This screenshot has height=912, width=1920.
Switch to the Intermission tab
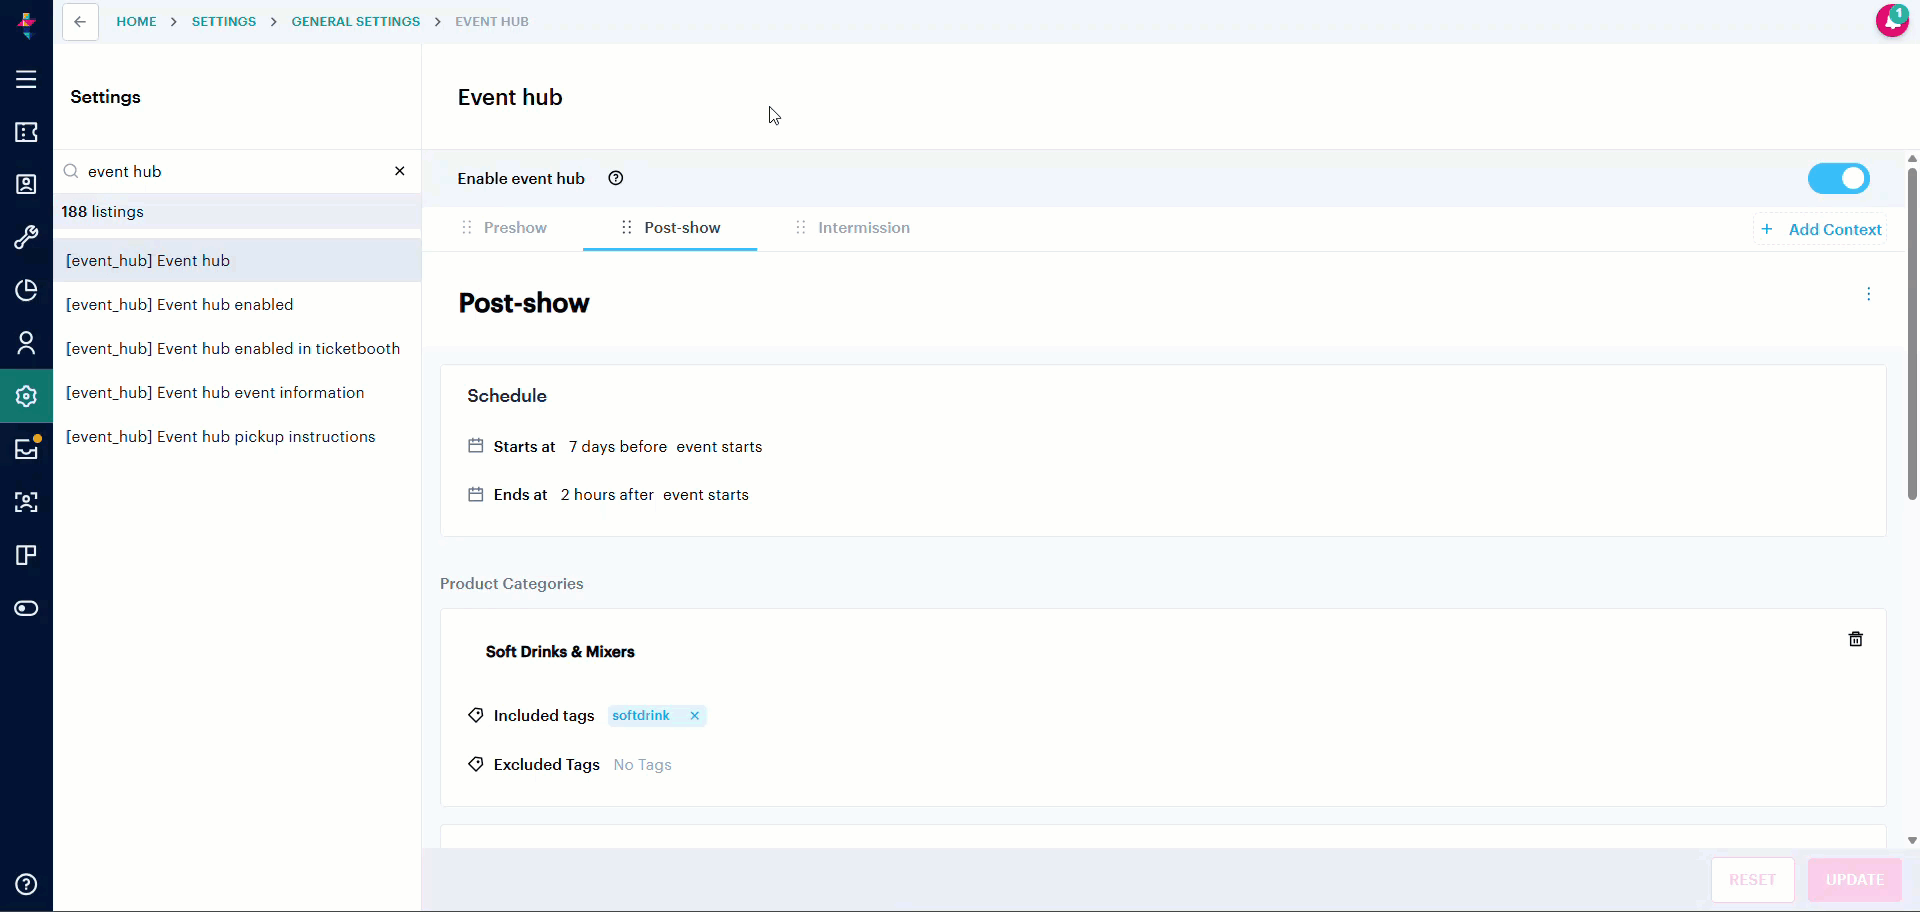[x=864, y=228]
